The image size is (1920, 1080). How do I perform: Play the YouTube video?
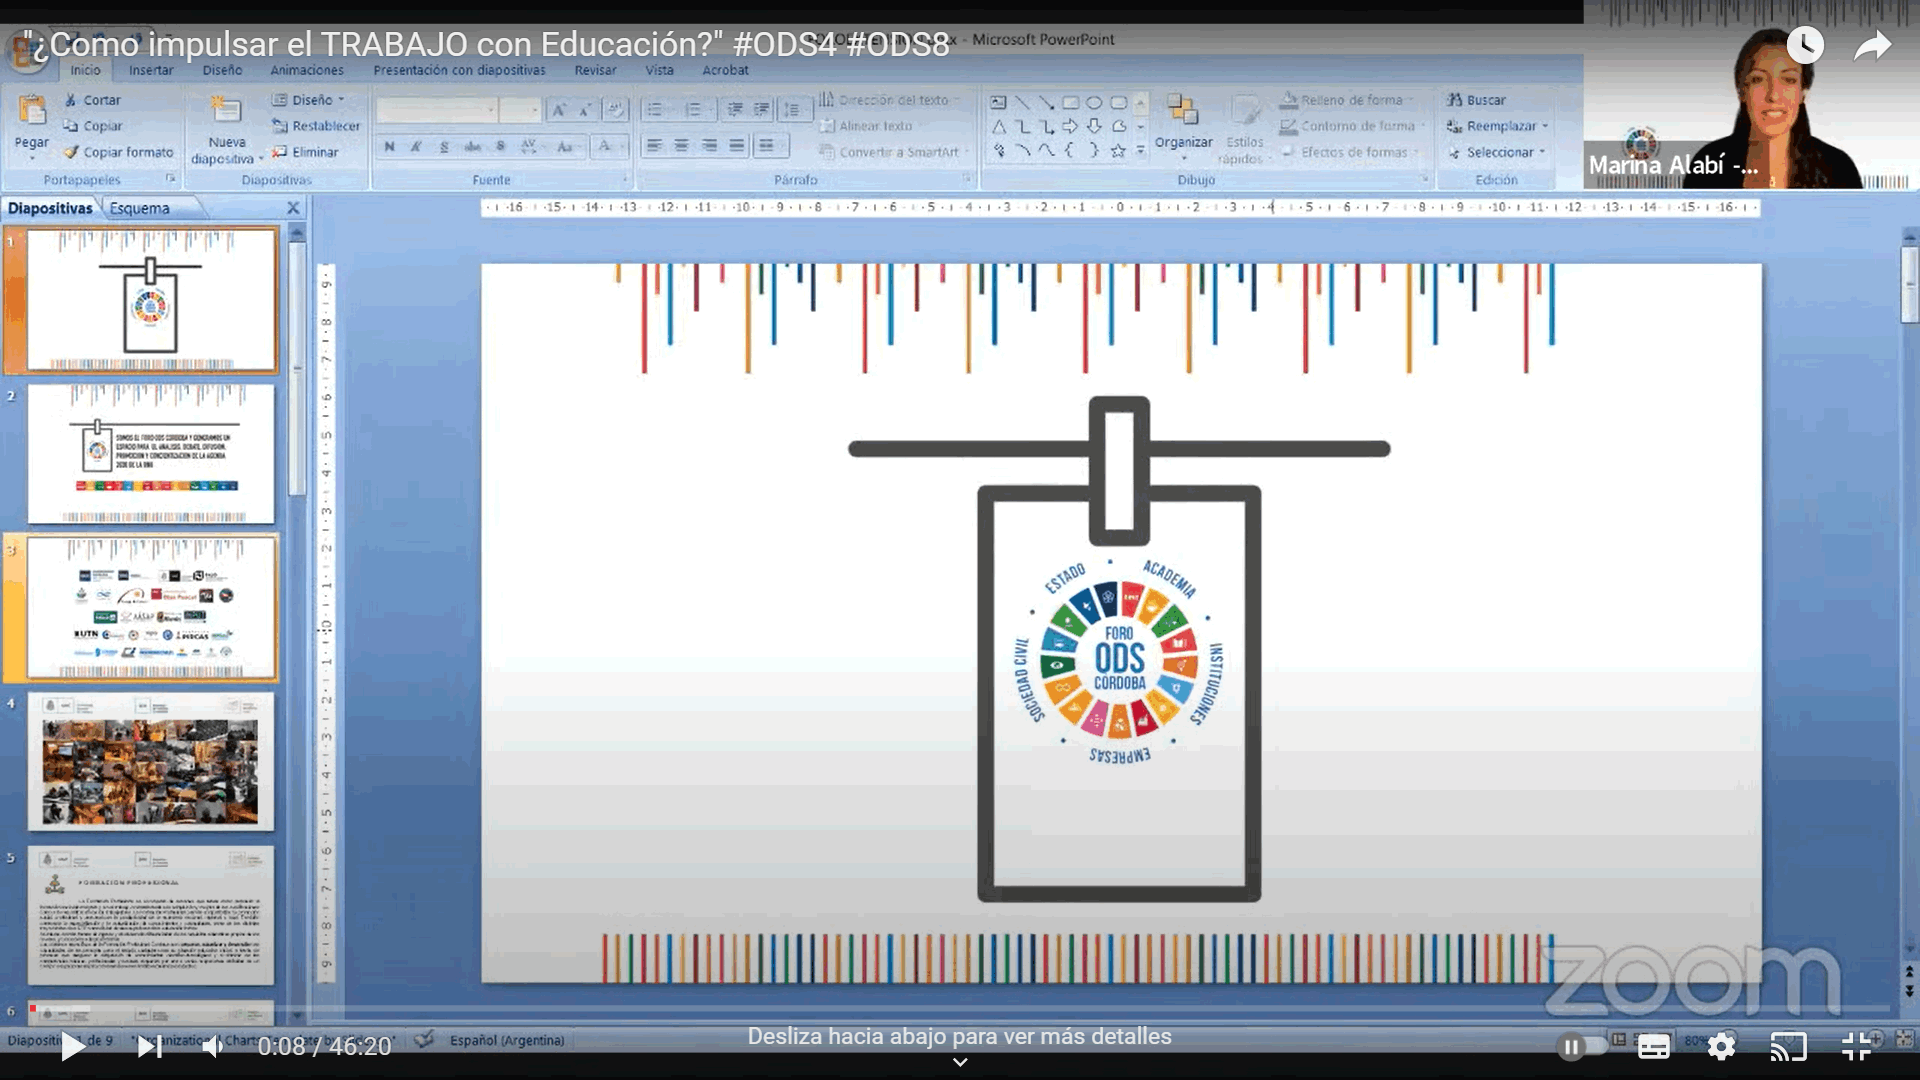(x=72, y=1047)
